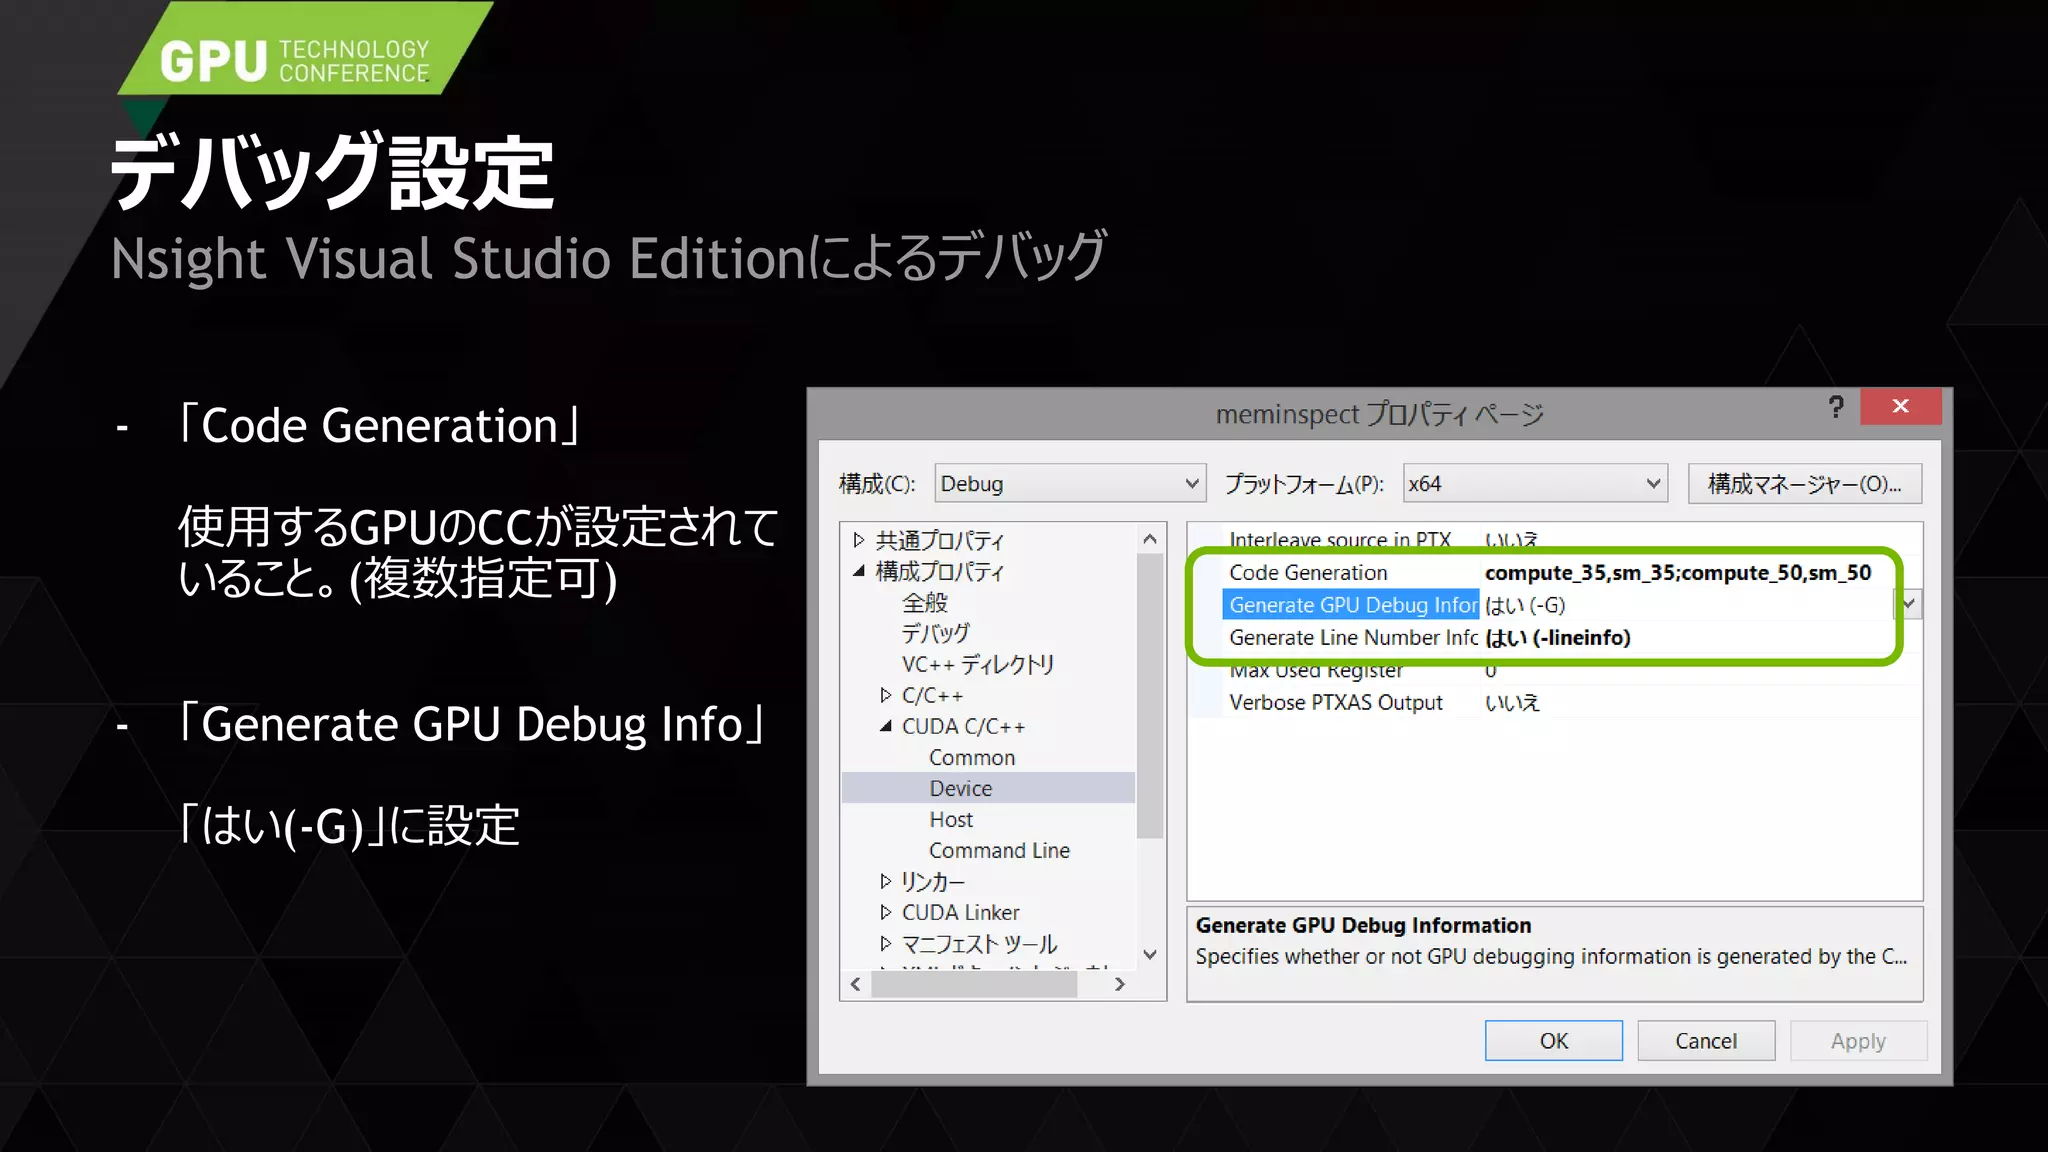This screenshot has width=2048, height=1152.
Task: Select Command Line under CUDA C/C++
Action: [x=999, y=850]
